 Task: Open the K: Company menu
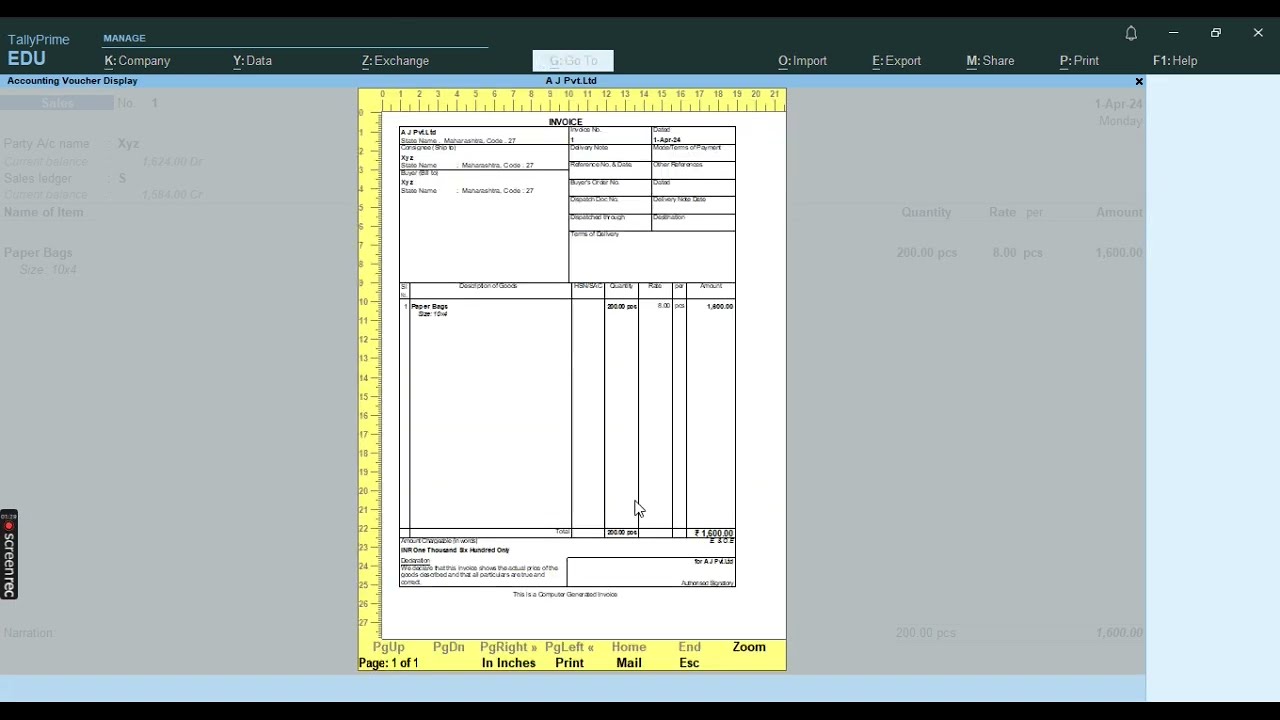tap(137, 61)
